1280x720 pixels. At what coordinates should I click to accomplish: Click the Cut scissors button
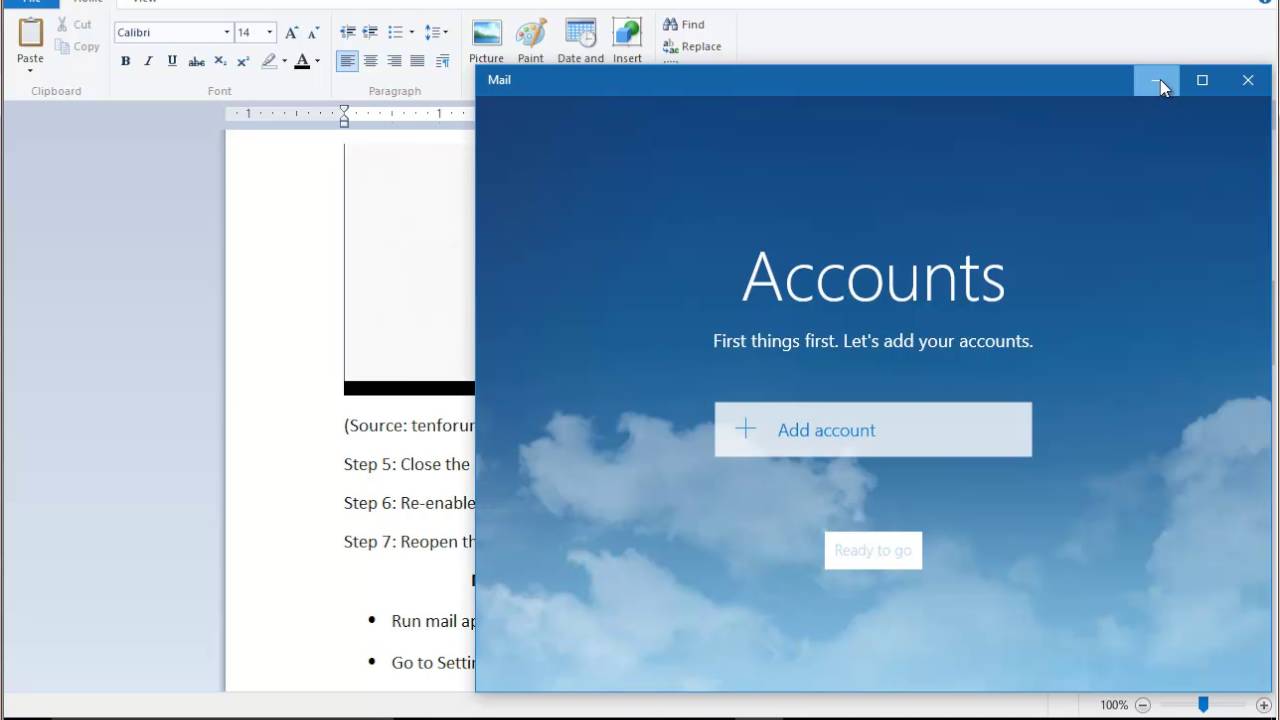pos(74,24)
